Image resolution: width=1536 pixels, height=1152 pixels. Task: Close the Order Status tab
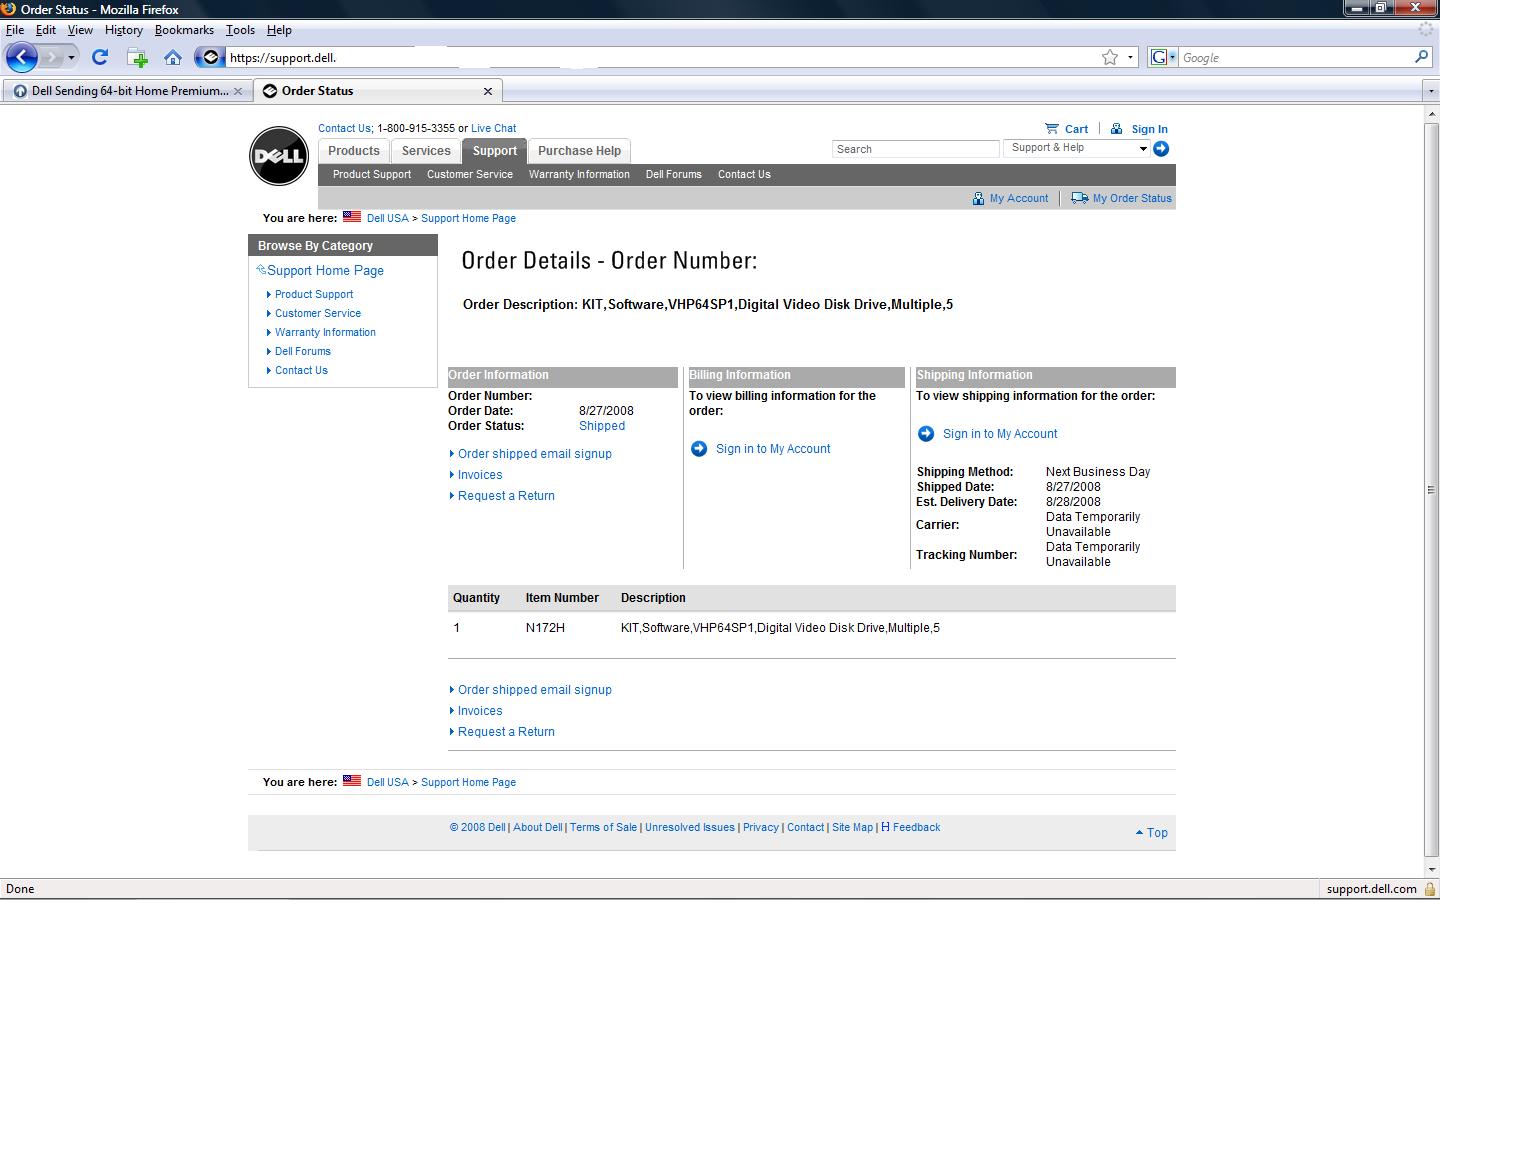pos(488,91)
